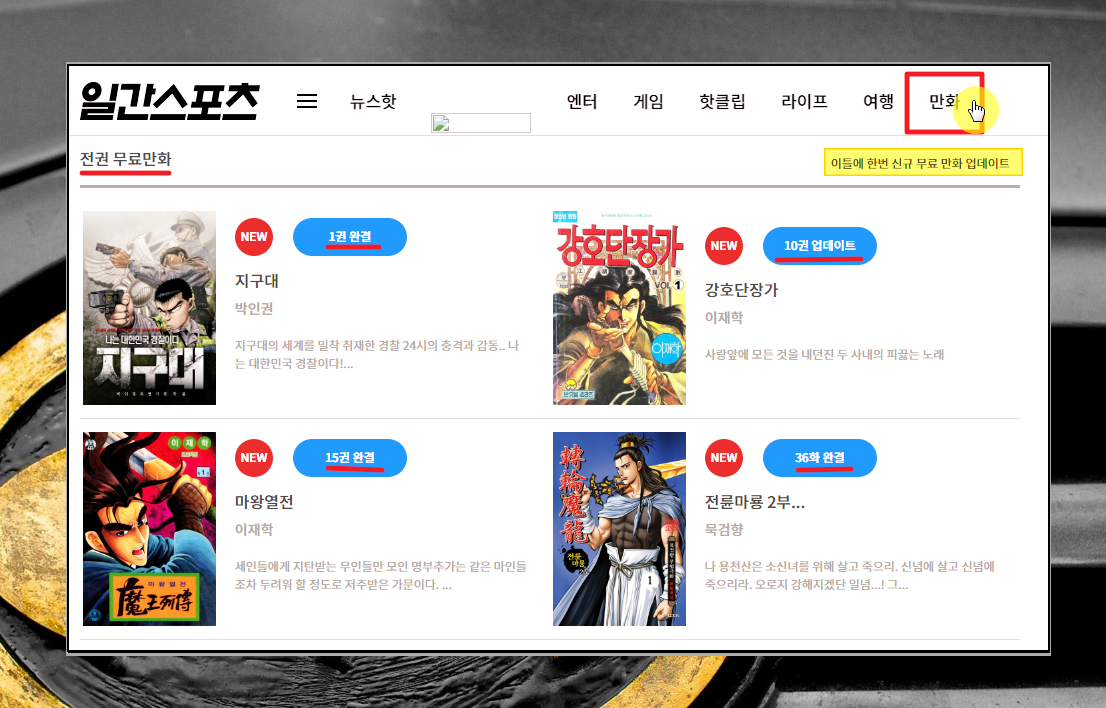Image resolution: width=1106 pixels, height=708 pixels.
Task: Click the 지구대 description text
Action: pos(377,355)
